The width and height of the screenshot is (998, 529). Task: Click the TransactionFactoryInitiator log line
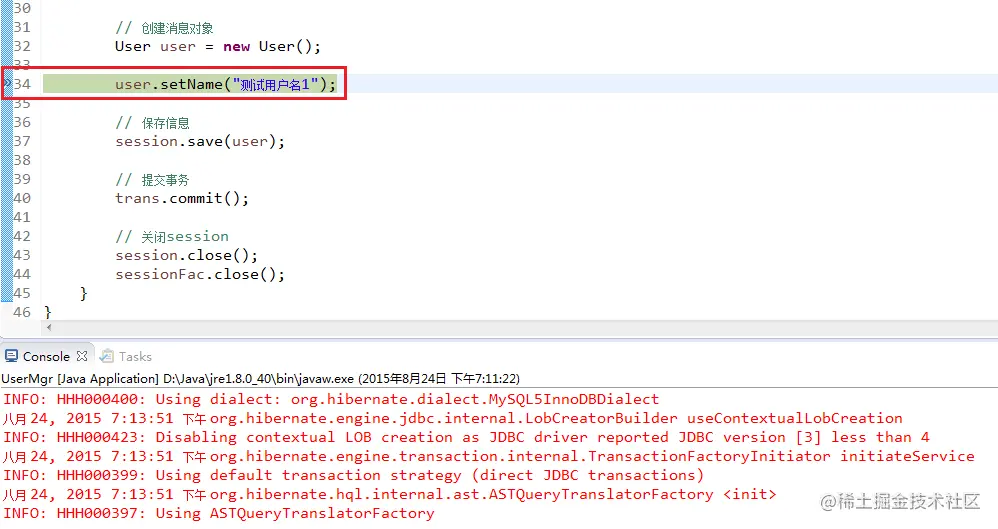pos(489,456)
